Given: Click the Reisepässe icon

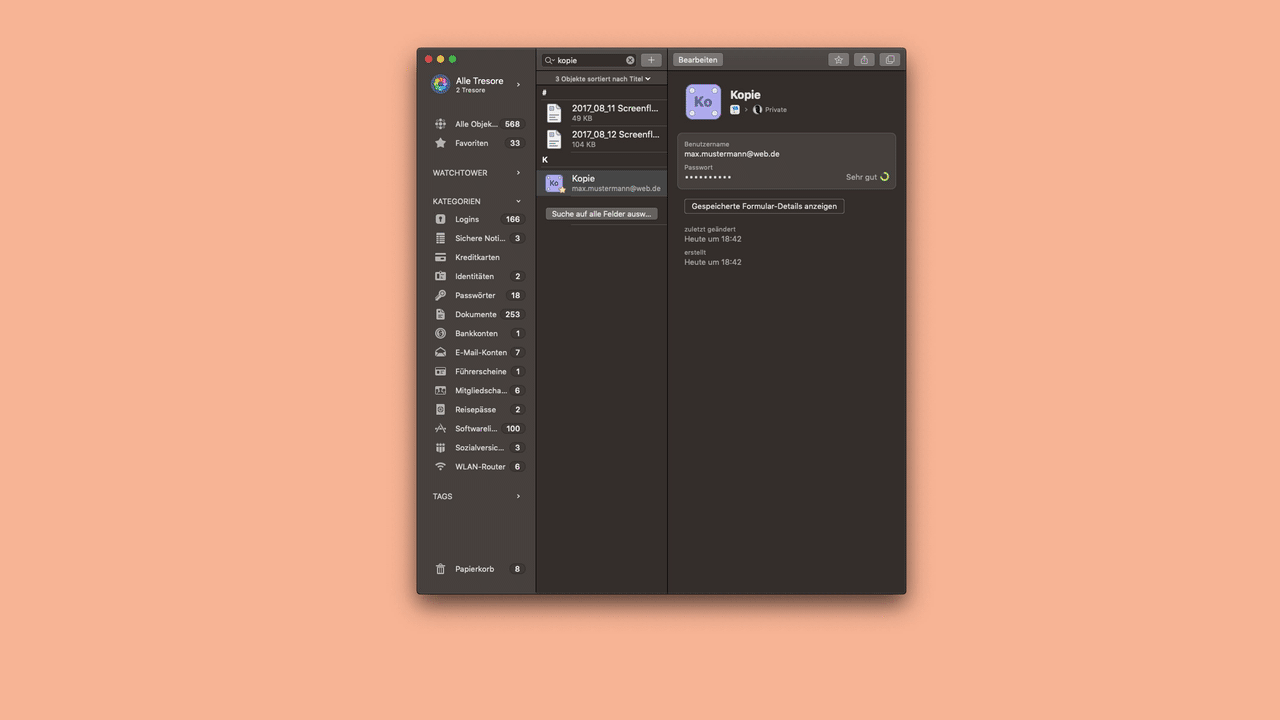Looking at the screenshot, I should pos(440,409).
